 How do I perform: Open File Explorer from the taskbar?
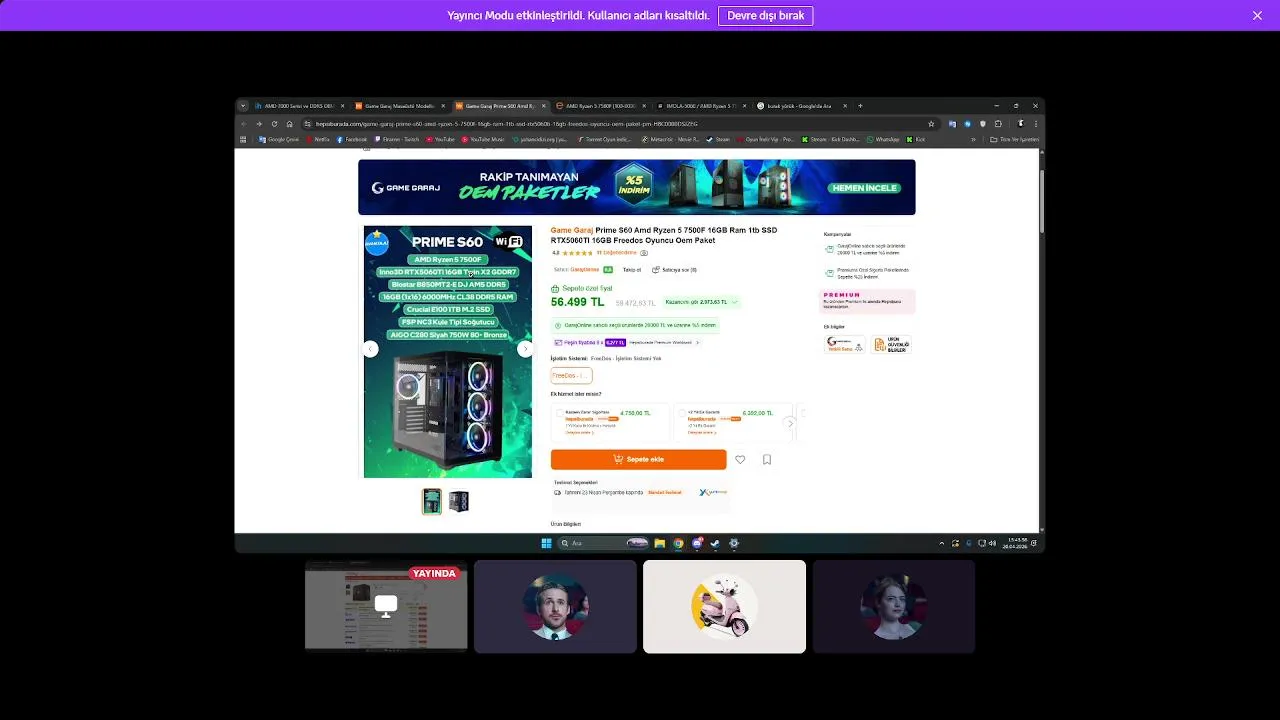[660, 543]
